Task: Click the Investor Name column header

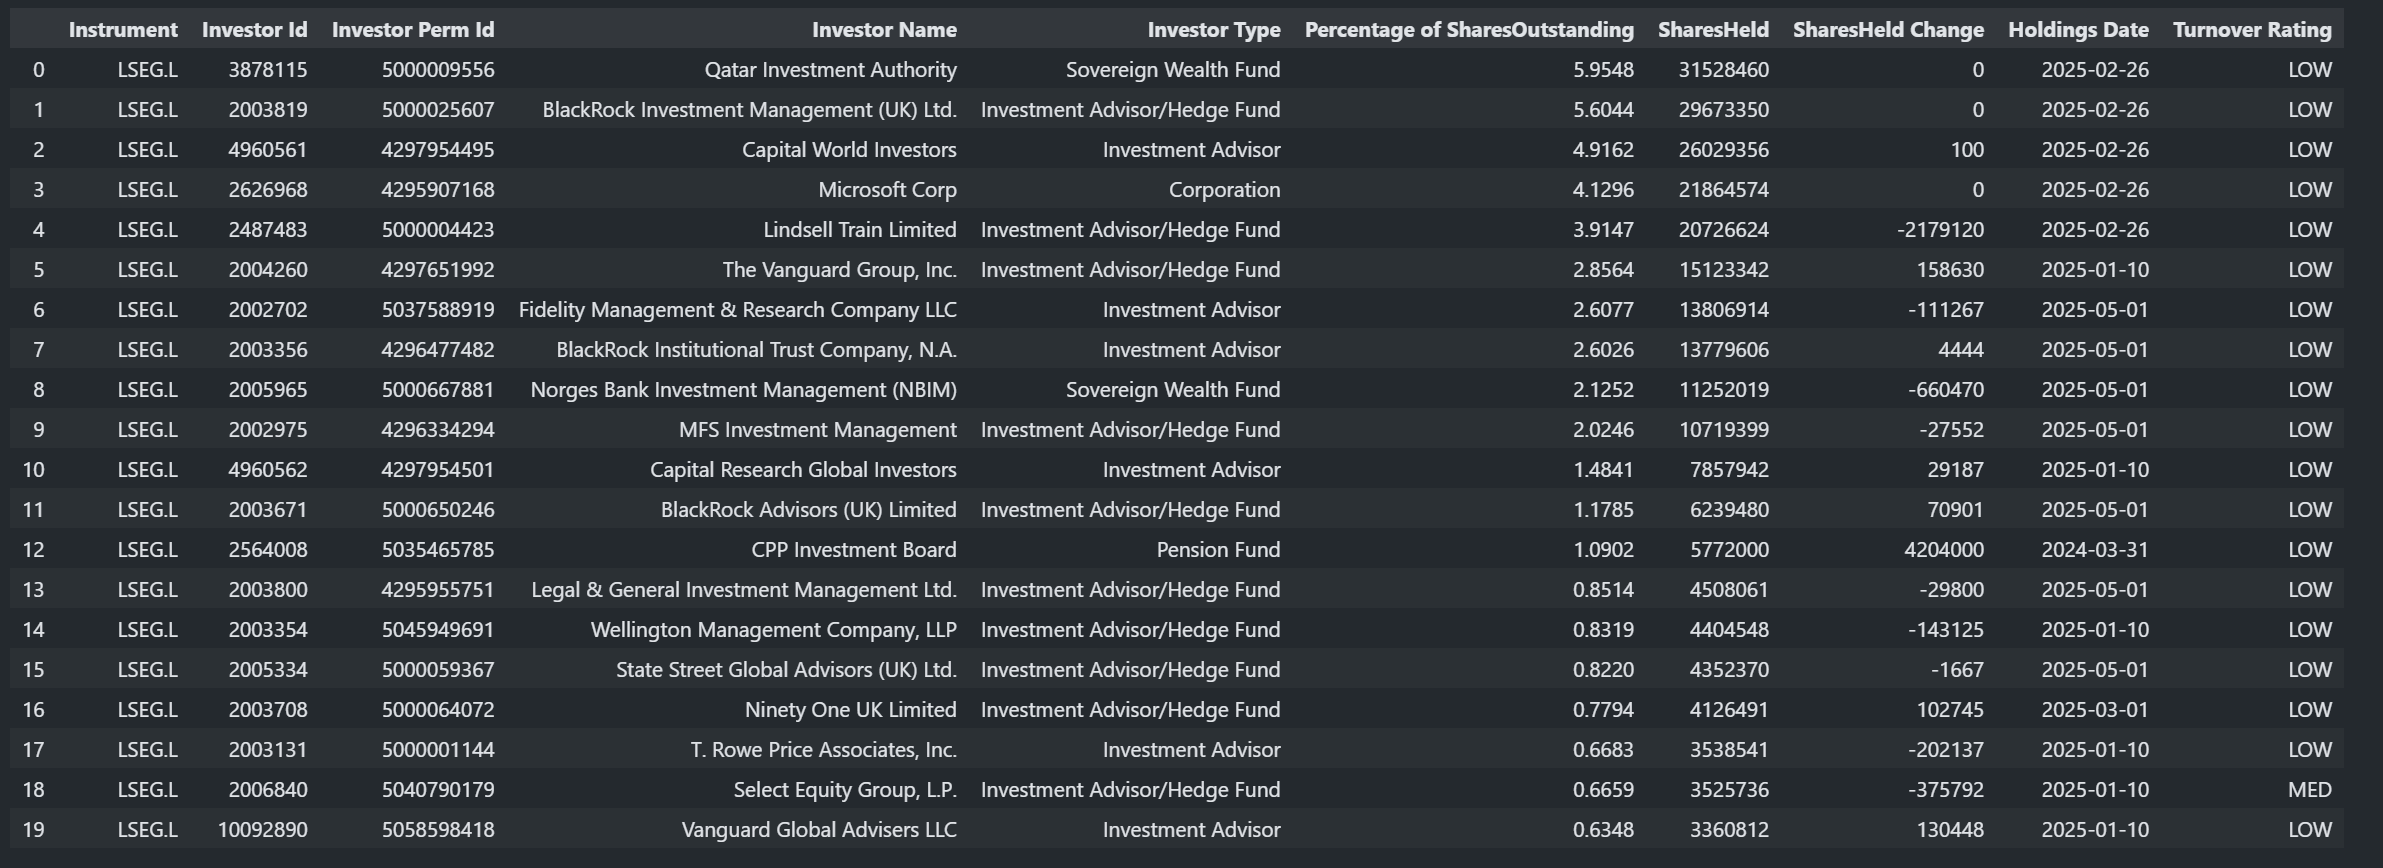Action: pos(884,30)
